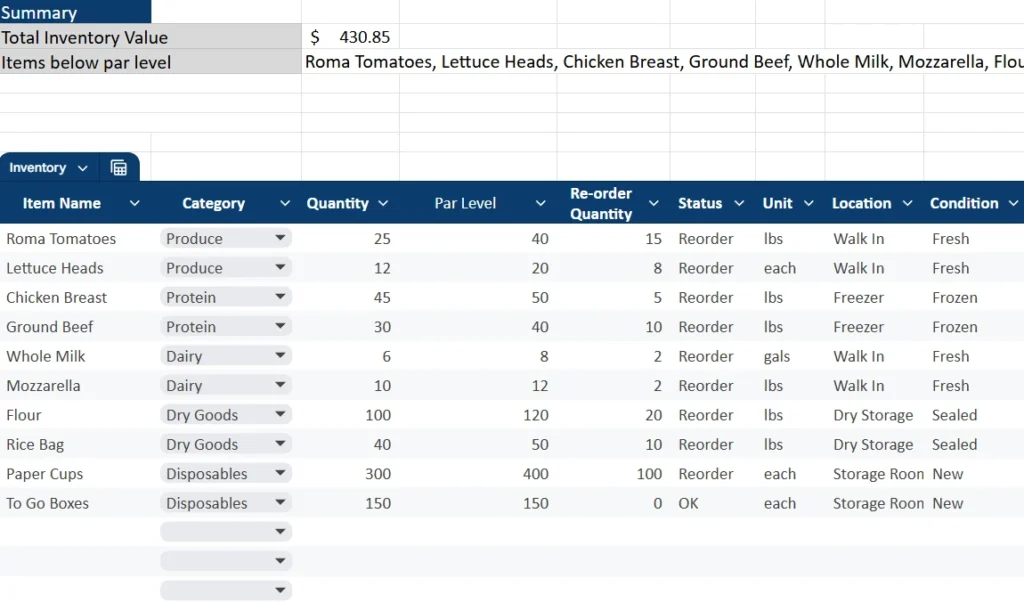Viewport: 1024px width, 603px height.
Task: Select the Total Inventory Value amount cell
Action: (350, 37)
